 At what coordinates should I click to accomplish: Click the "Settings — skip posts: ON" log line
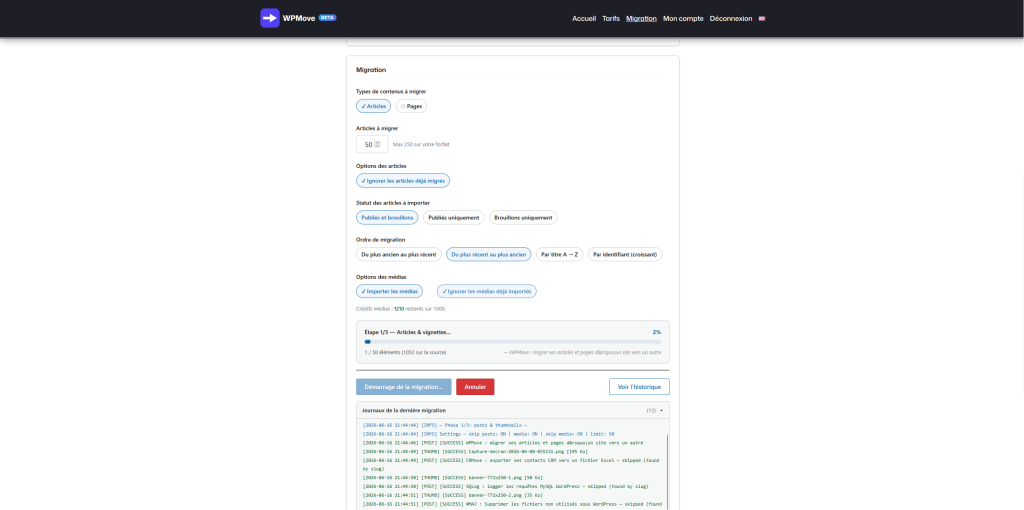488,434
